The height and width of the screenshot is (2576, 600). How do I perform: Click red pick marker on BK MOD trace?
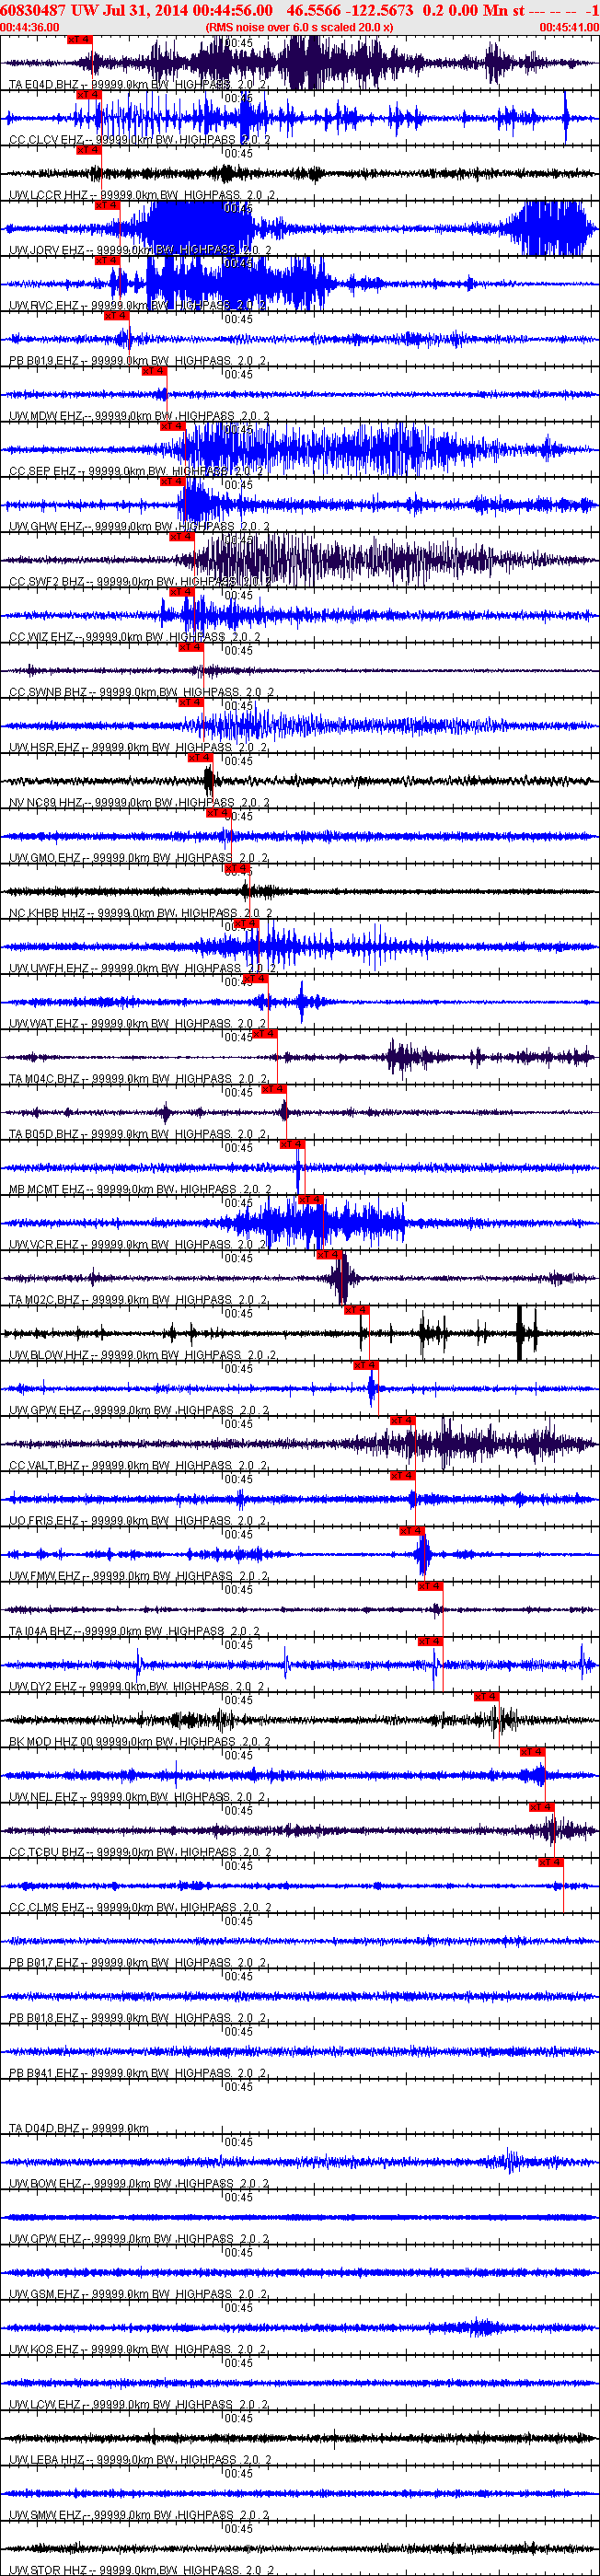[485, 1696]
